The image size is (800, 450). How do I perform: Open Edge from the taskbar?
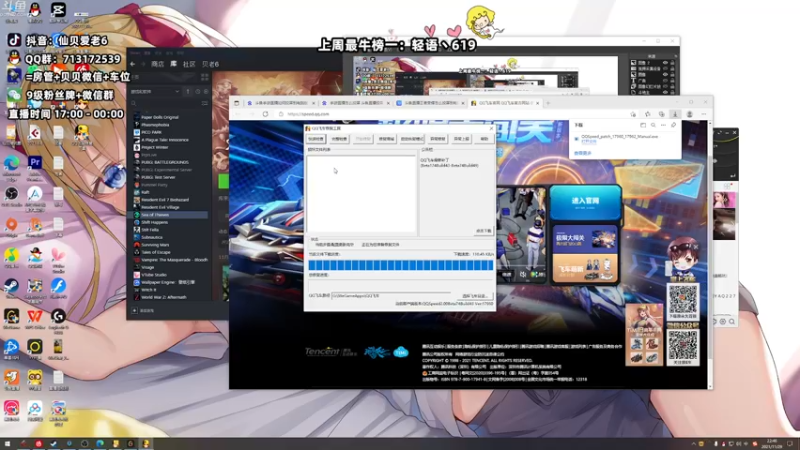pos(100,444)
